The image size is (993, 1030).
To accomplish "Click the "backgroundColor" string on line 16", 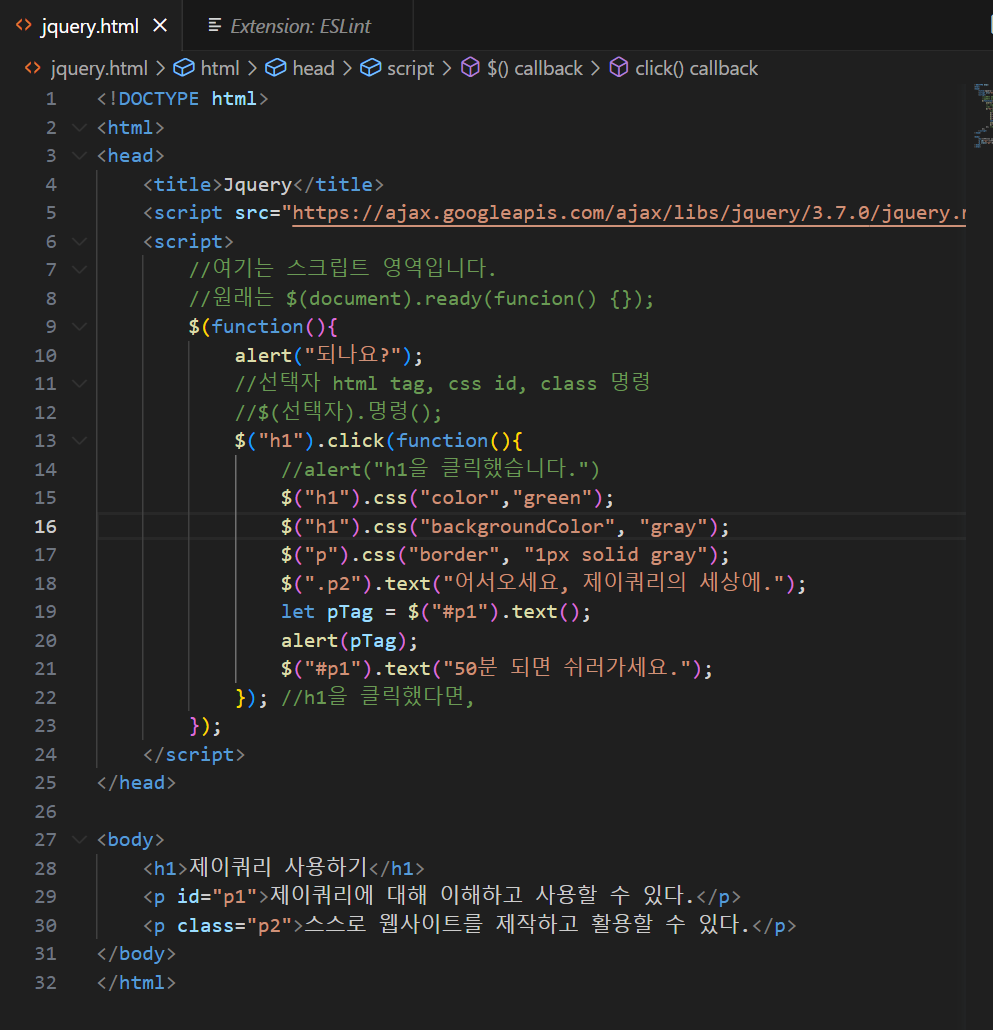I will click(518, 527).
